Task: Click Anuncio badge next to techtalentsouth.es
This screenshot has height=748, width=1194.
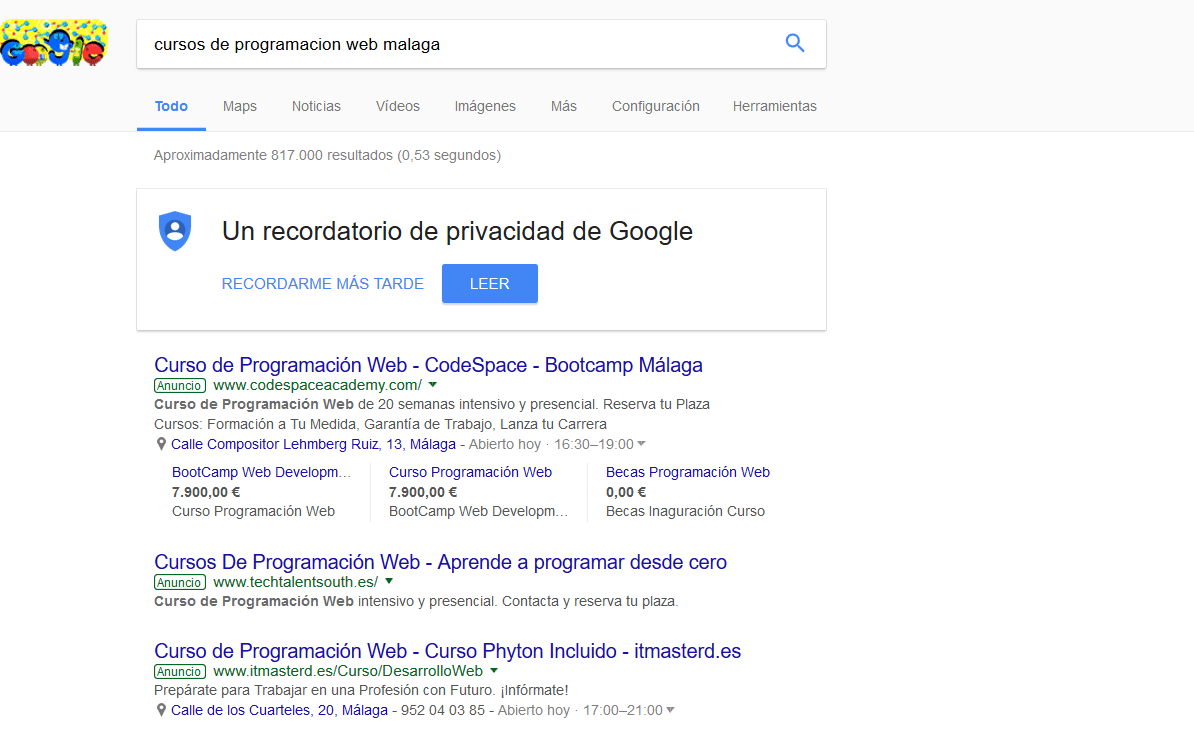Action: pyautogui.click(x=180, y=583)
